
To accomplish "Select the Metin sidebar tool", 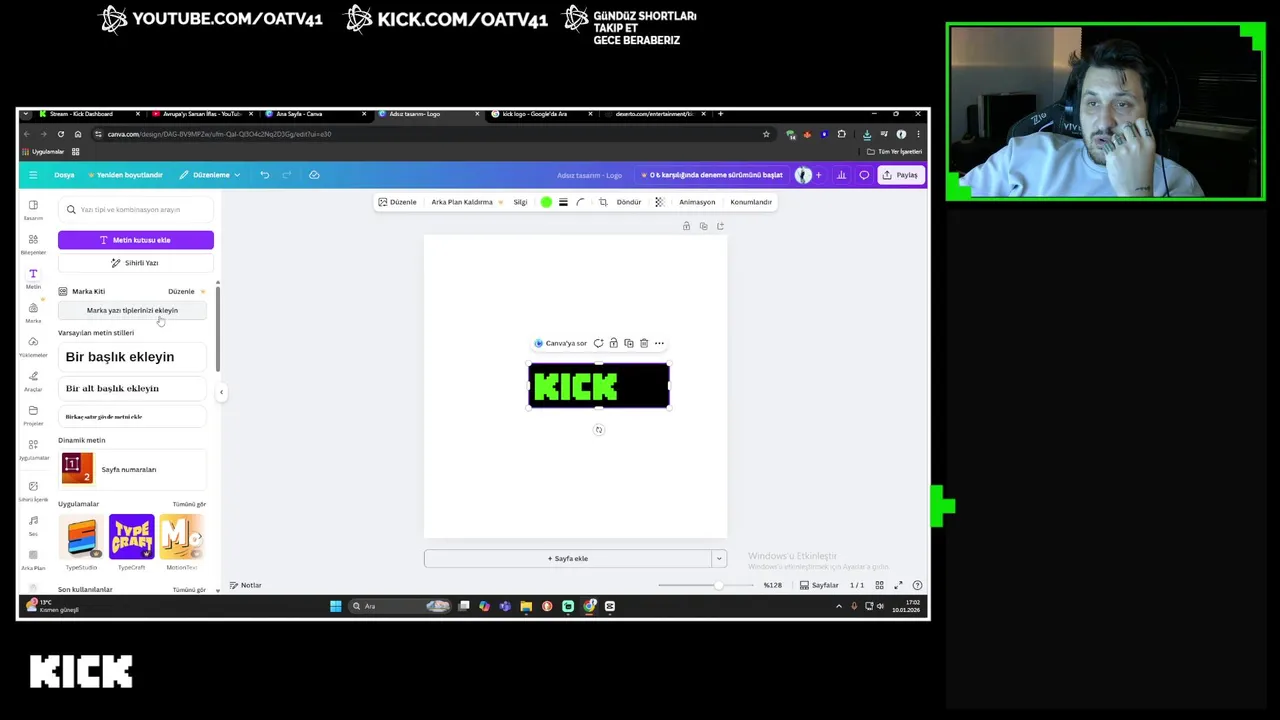I will click(x=33, y=278).
